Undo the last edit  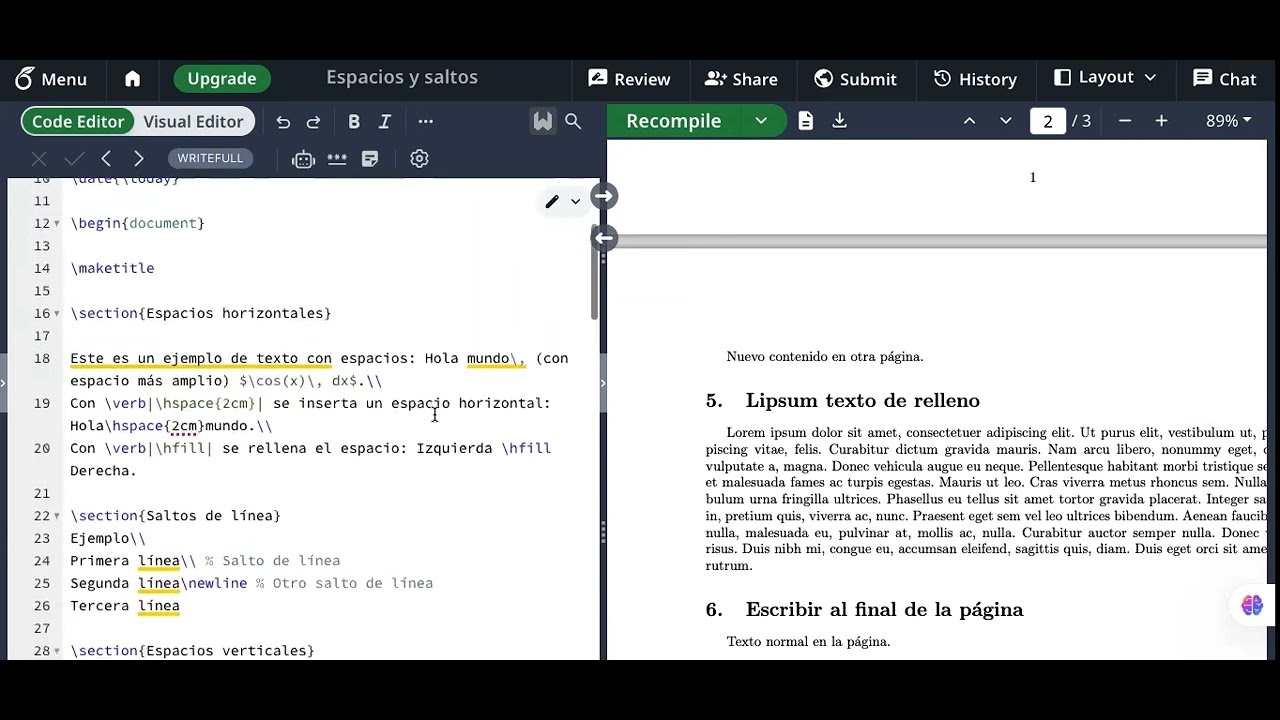[283, 122]
